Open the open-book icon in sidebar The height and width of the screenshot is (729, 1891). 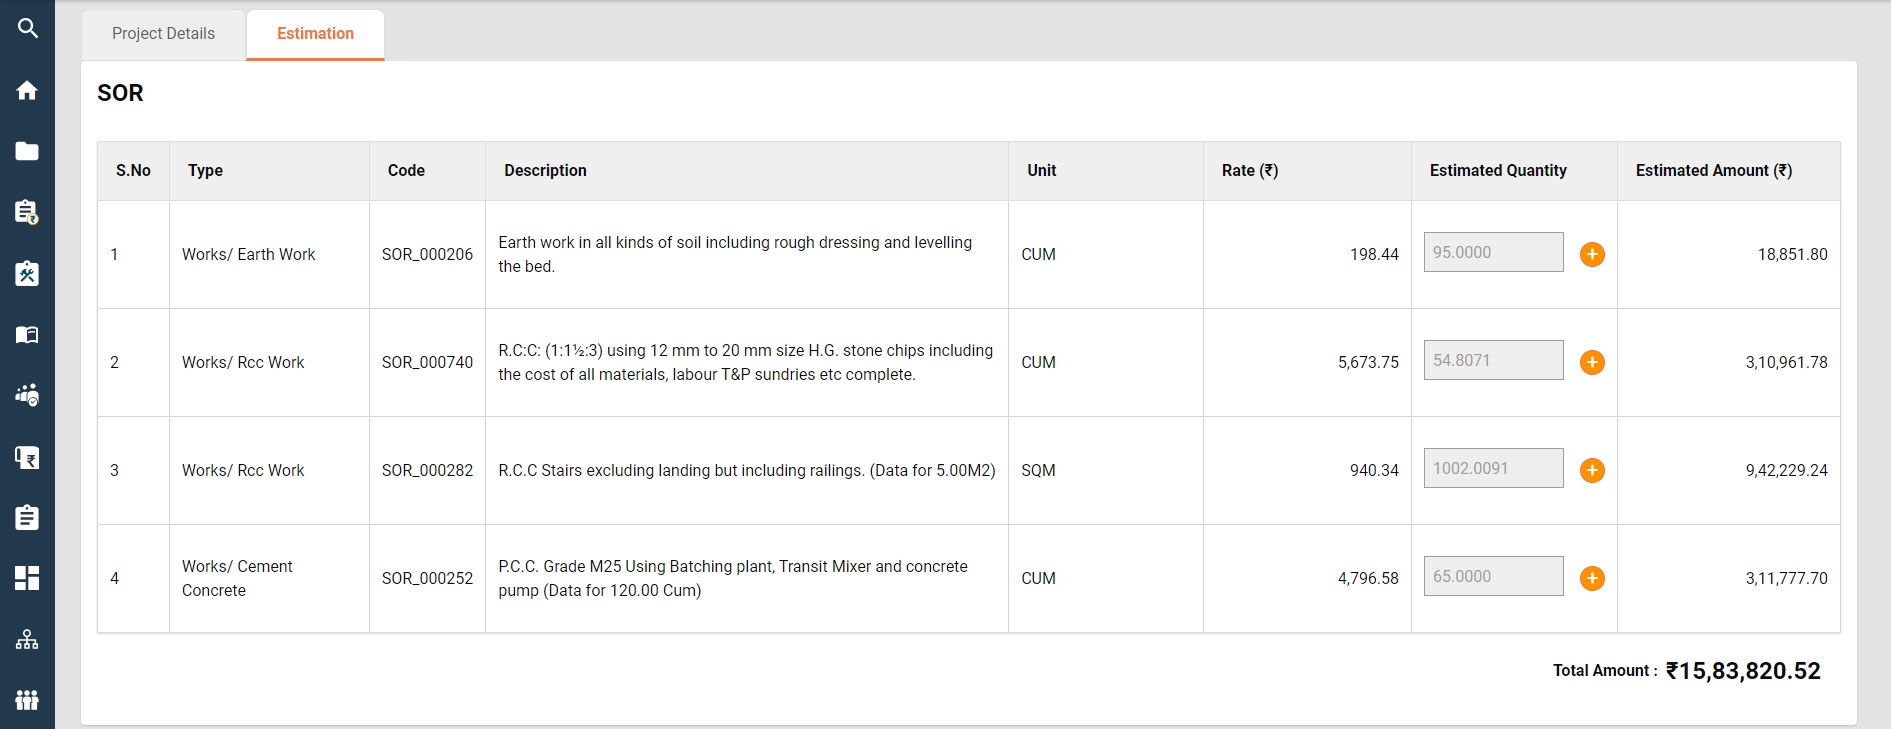coord(27,335)
